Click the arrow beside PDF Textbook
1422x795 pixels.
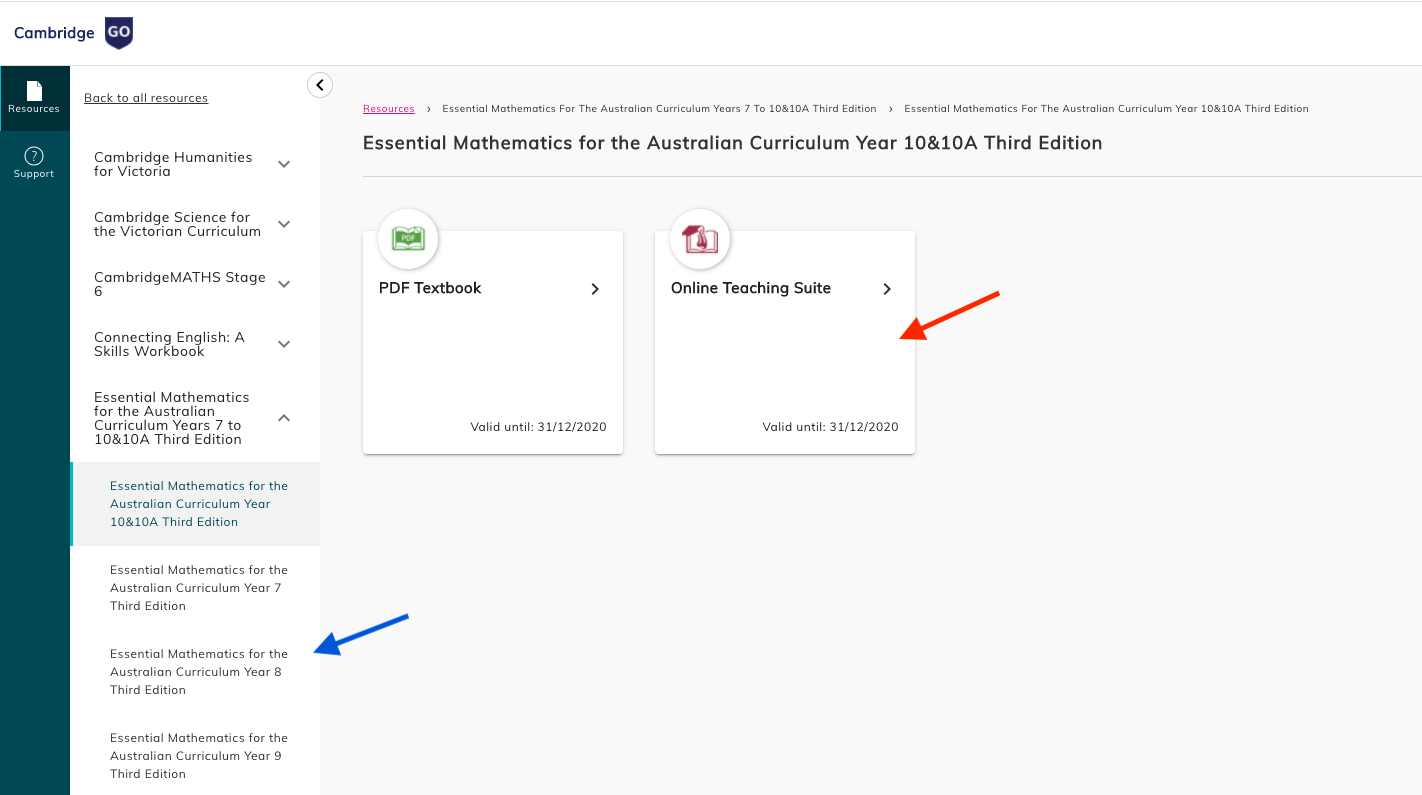[595, 289]
